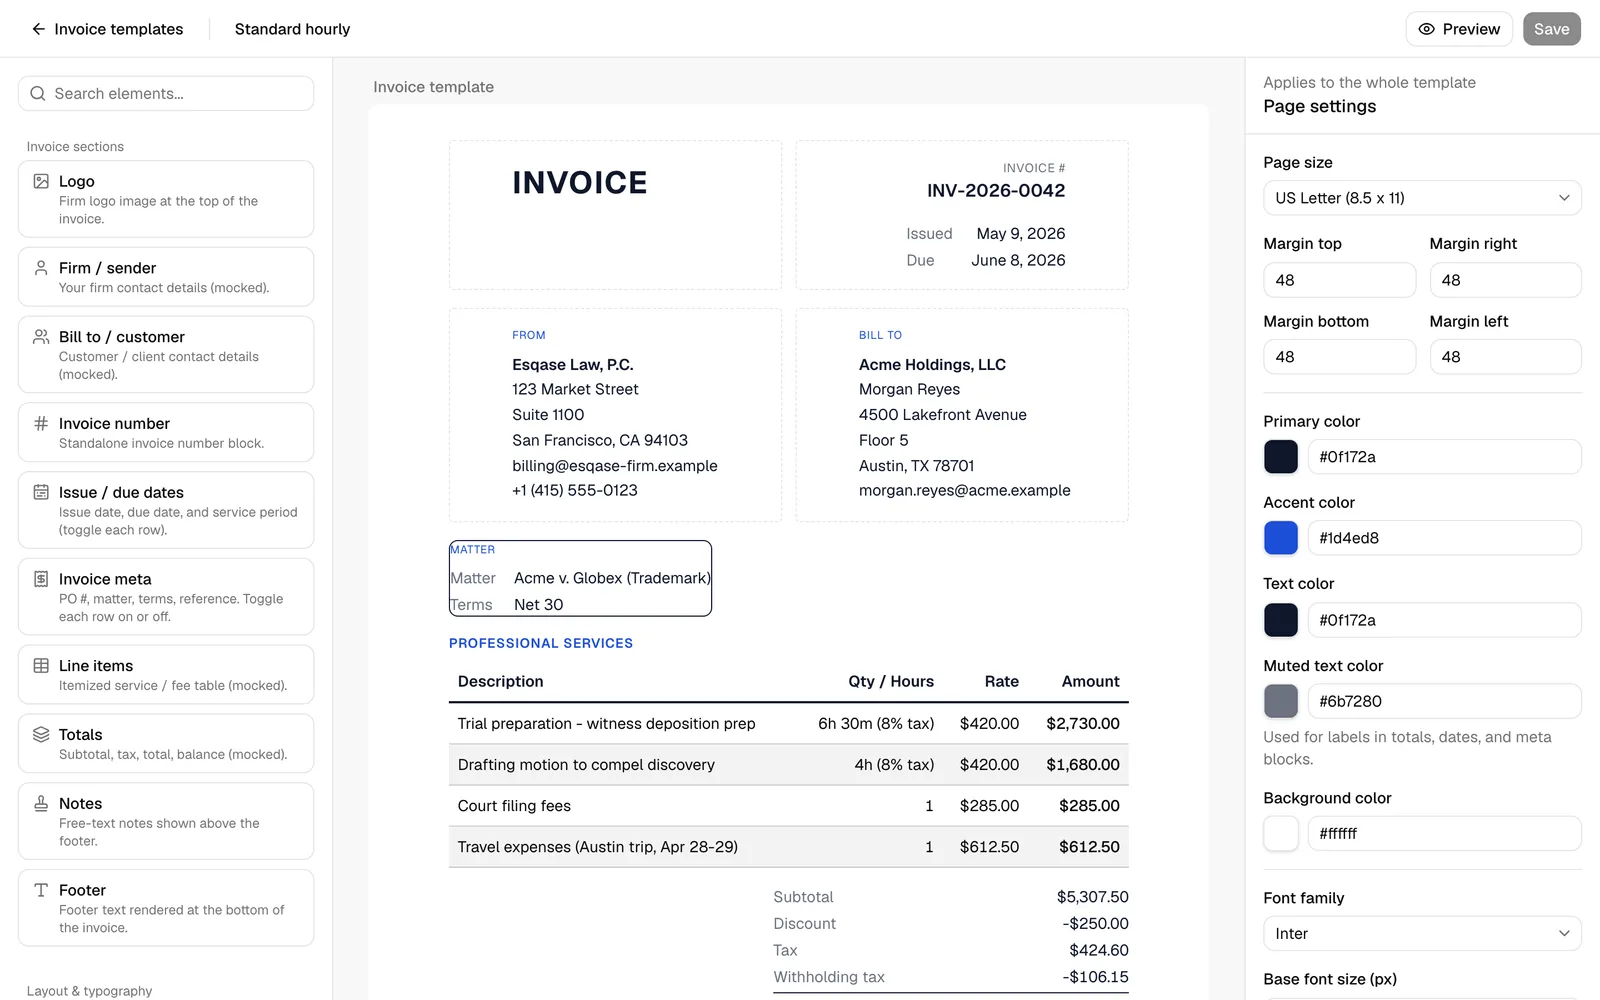
Task: Add the Logo section card
Action: (166, 199)
